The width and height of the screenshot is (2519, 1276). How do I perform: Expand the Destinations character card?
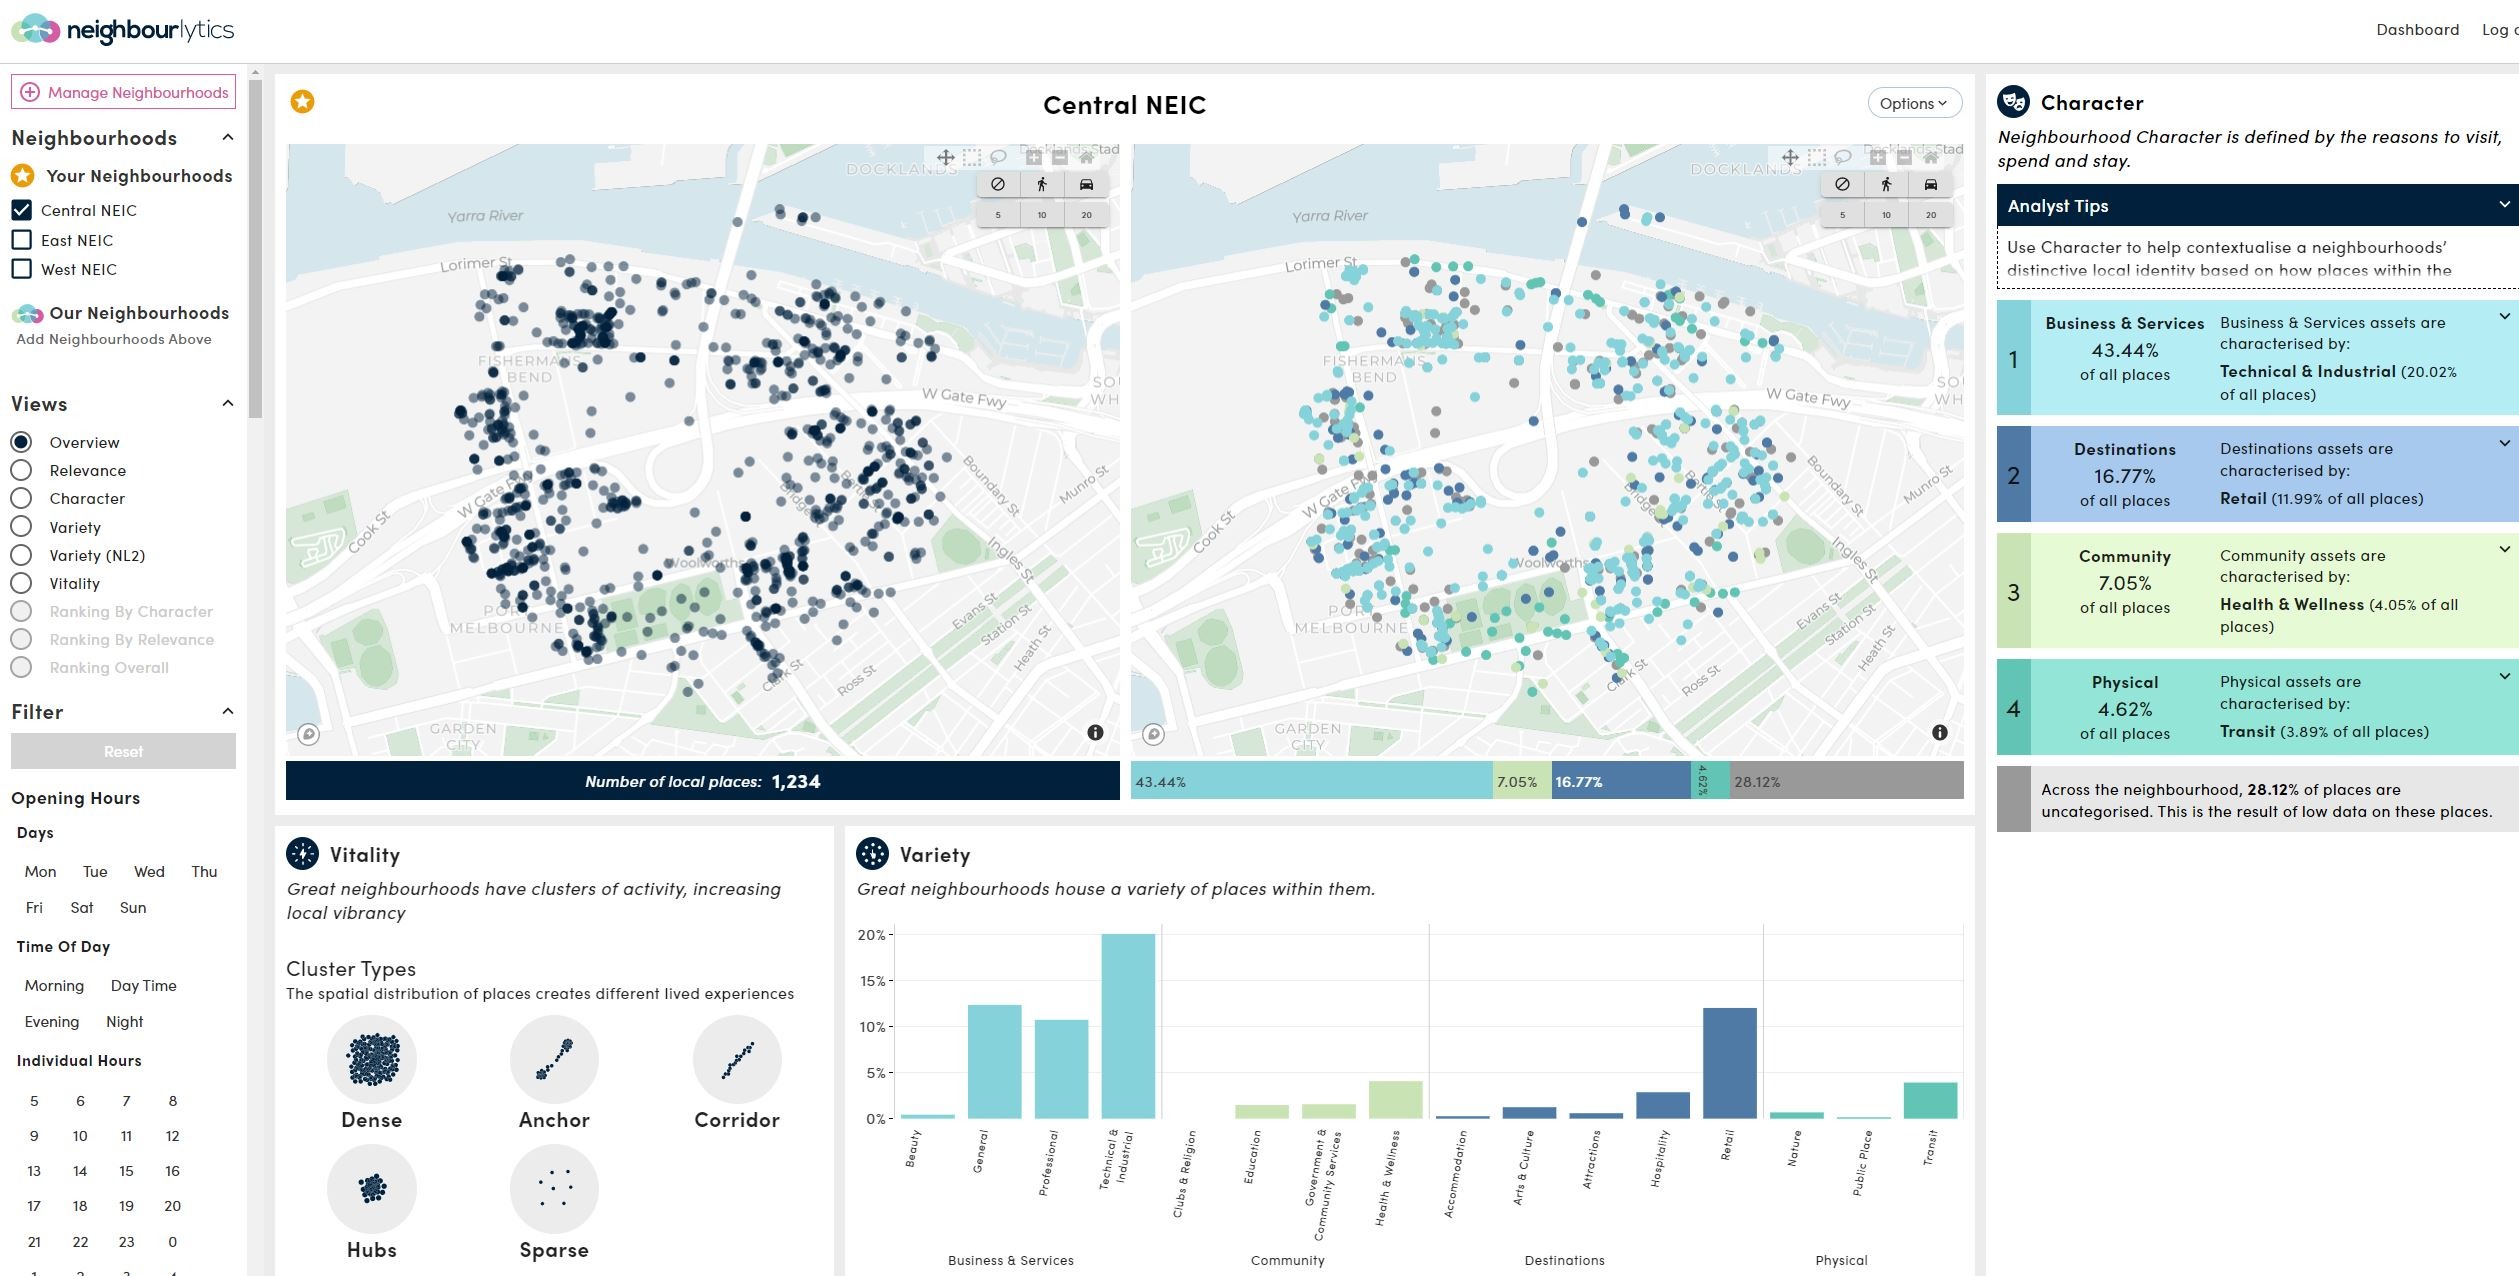(2504, 443)
